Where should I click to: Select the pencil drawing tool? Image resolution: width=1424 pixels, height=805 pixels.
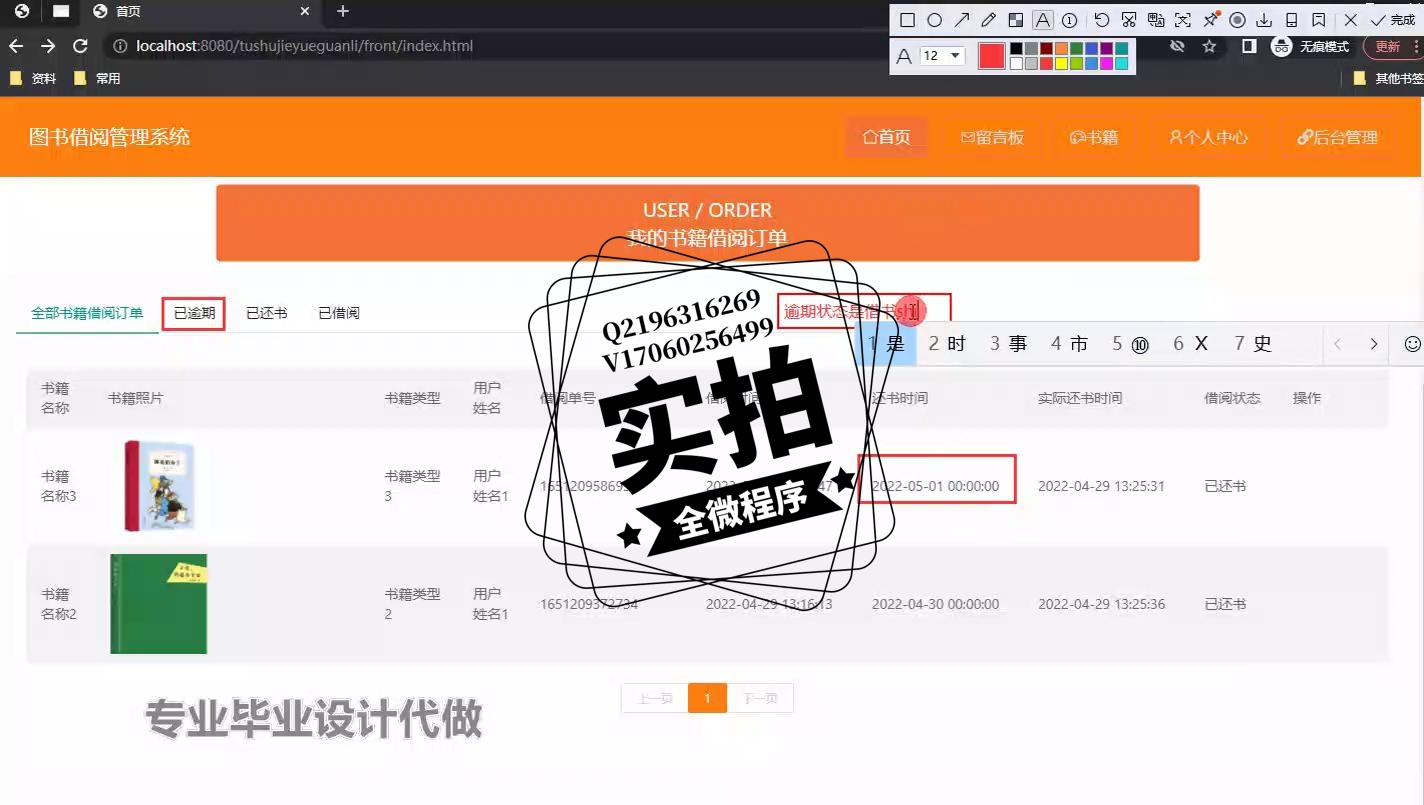click(989, 20)
